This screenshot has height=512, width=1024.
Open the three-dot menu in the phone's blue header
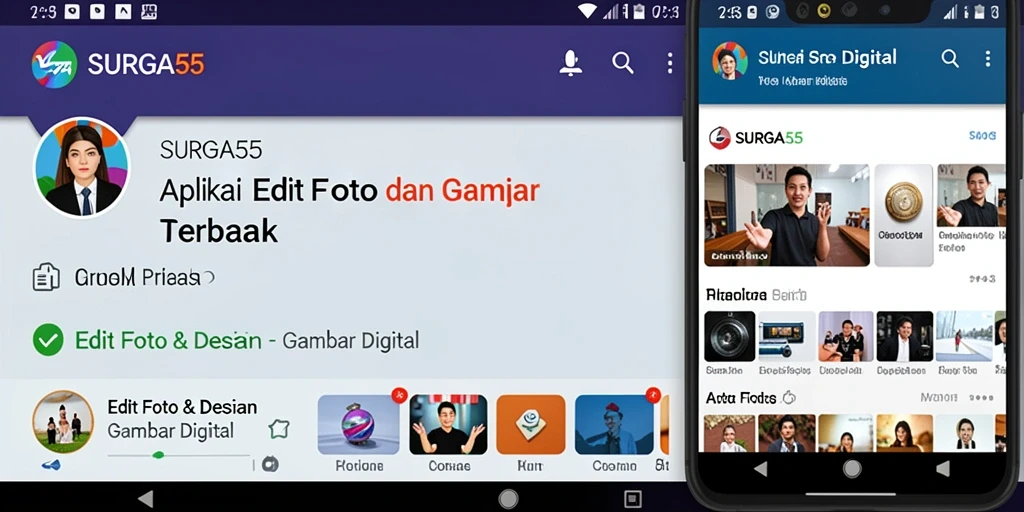(x=987, y=59)
